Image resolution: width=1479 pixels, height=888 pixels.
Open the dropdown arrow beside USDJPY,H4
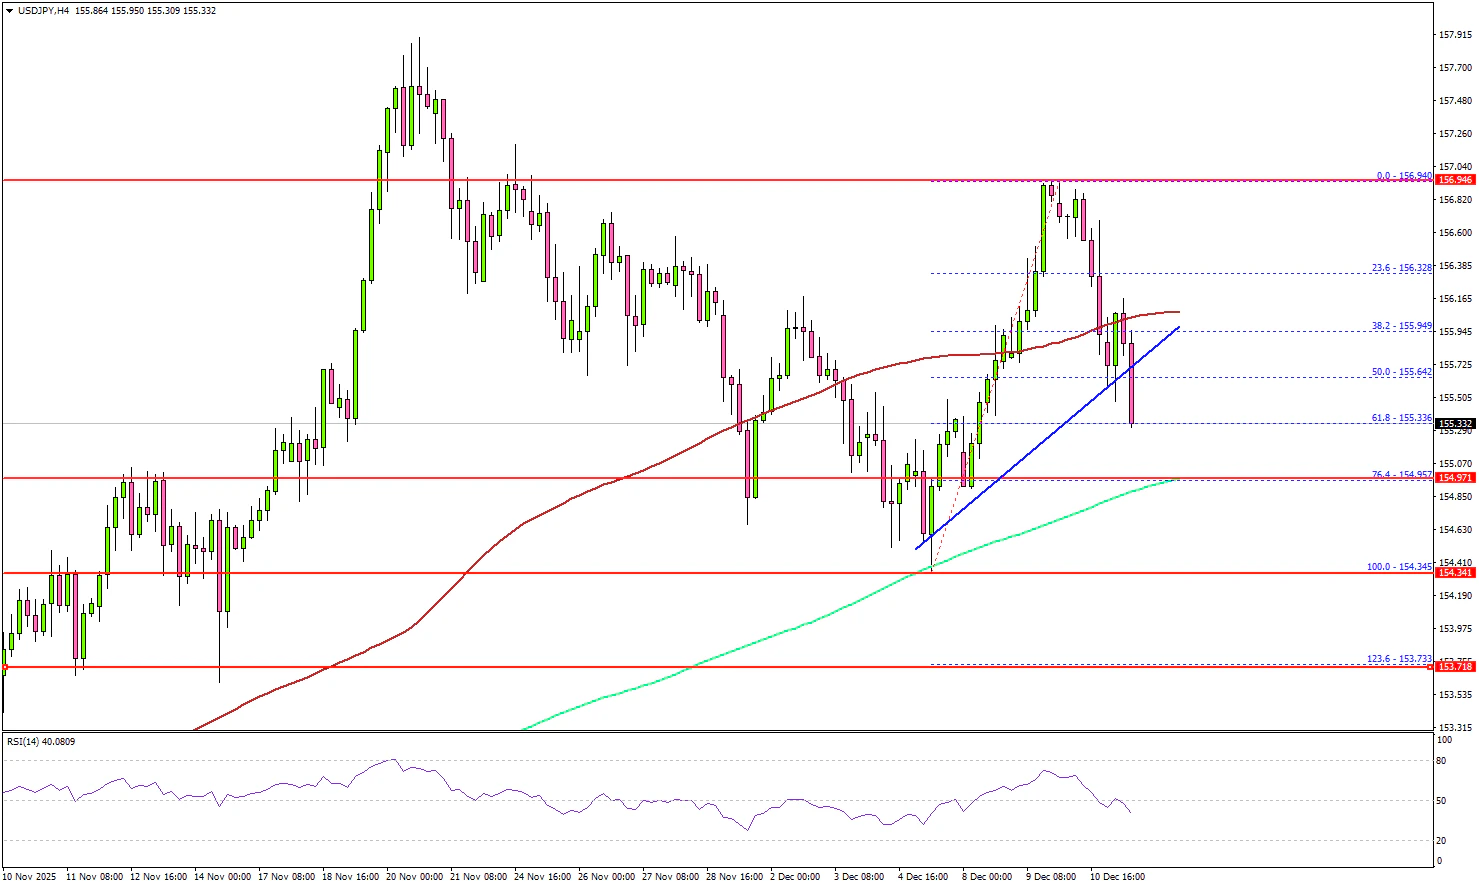pyautogui.click(x=9, y=11)
